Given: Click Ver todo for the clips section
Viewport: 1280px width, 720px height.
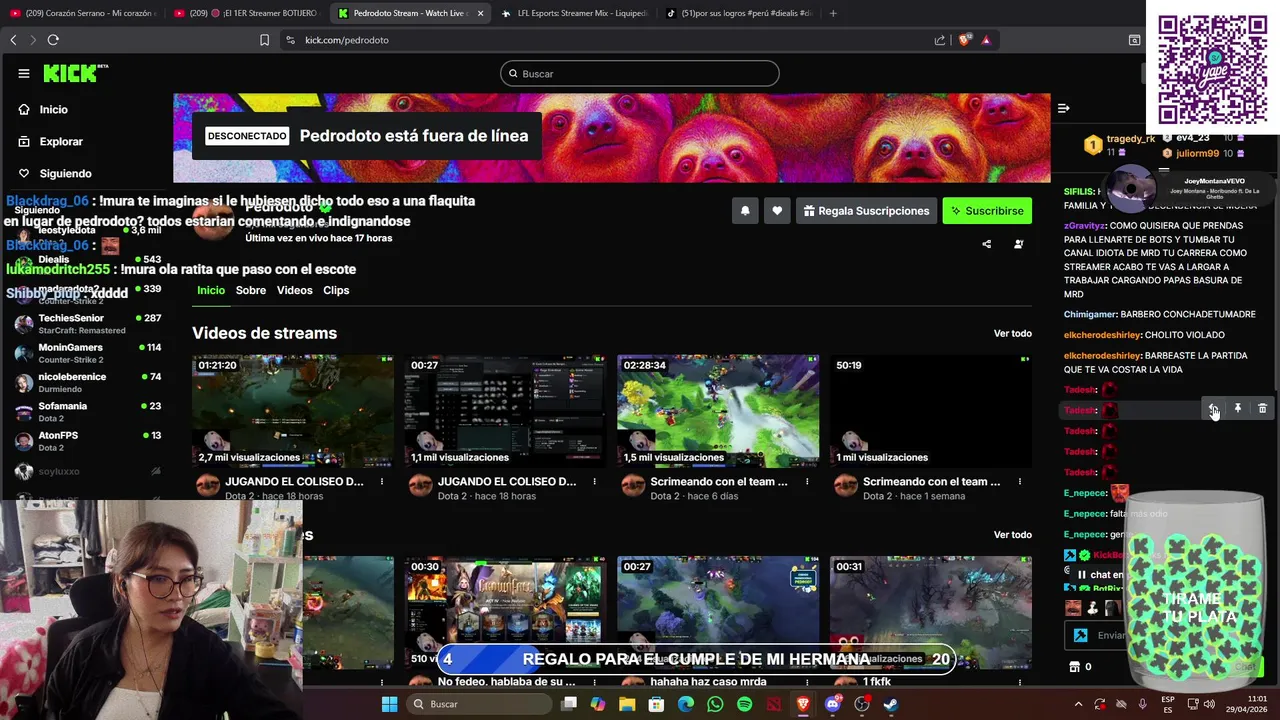Looking at the screenshot, I should [x=1012, y=535].
